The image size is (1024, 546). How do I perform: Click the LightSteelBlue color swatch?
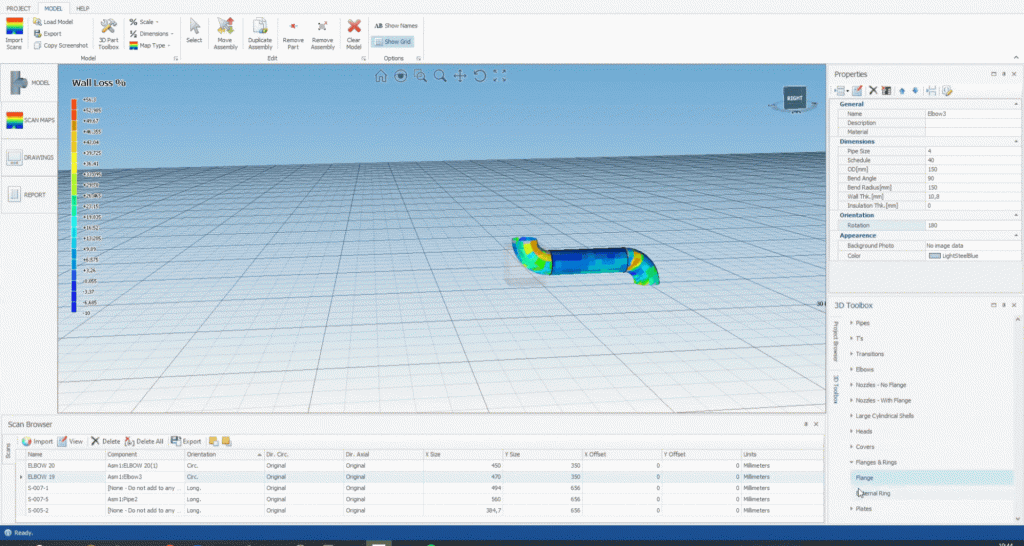(934, 256)
